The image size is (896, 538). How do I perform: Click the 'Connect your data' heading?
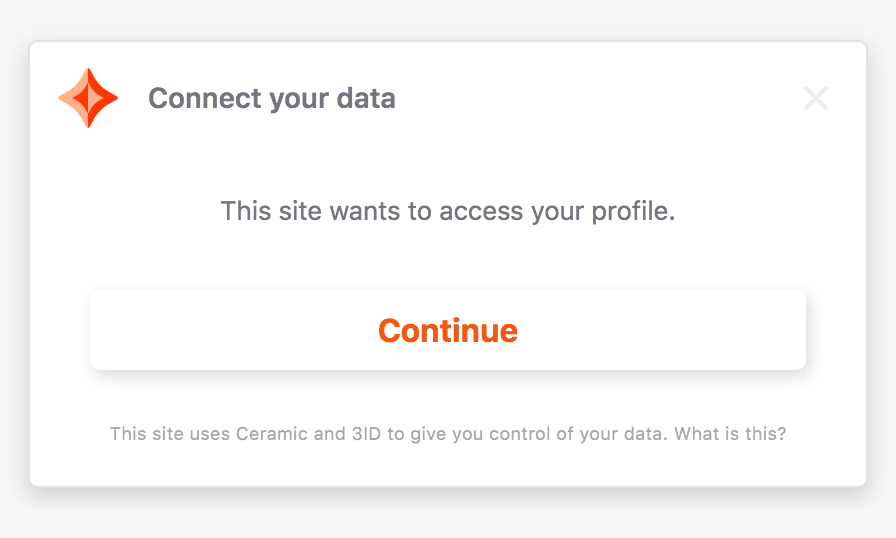tap(271, 99)
